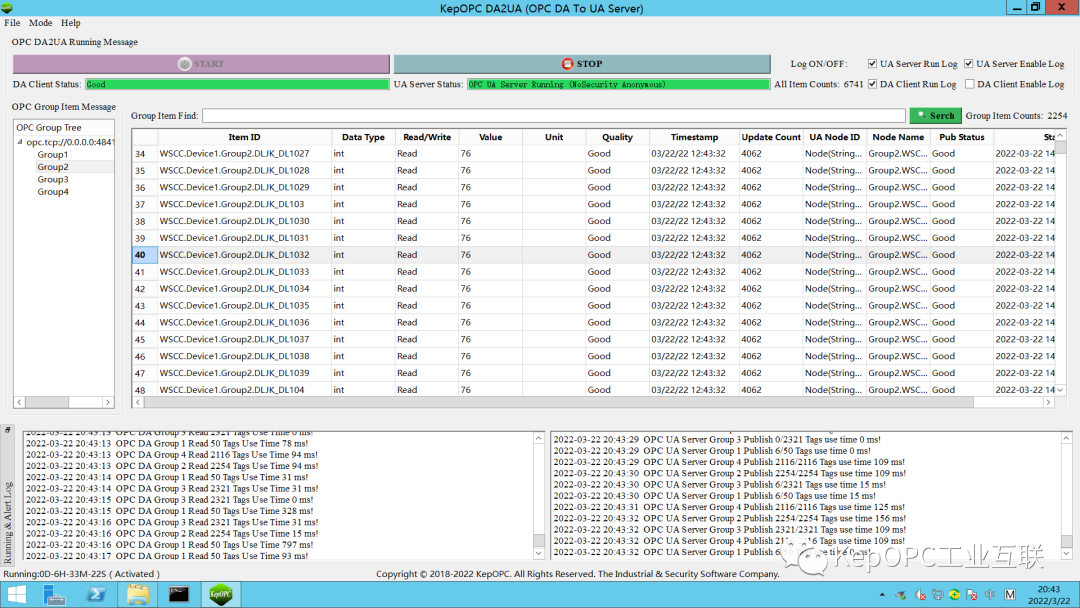Show hidden system tray icons

(882, 594)
